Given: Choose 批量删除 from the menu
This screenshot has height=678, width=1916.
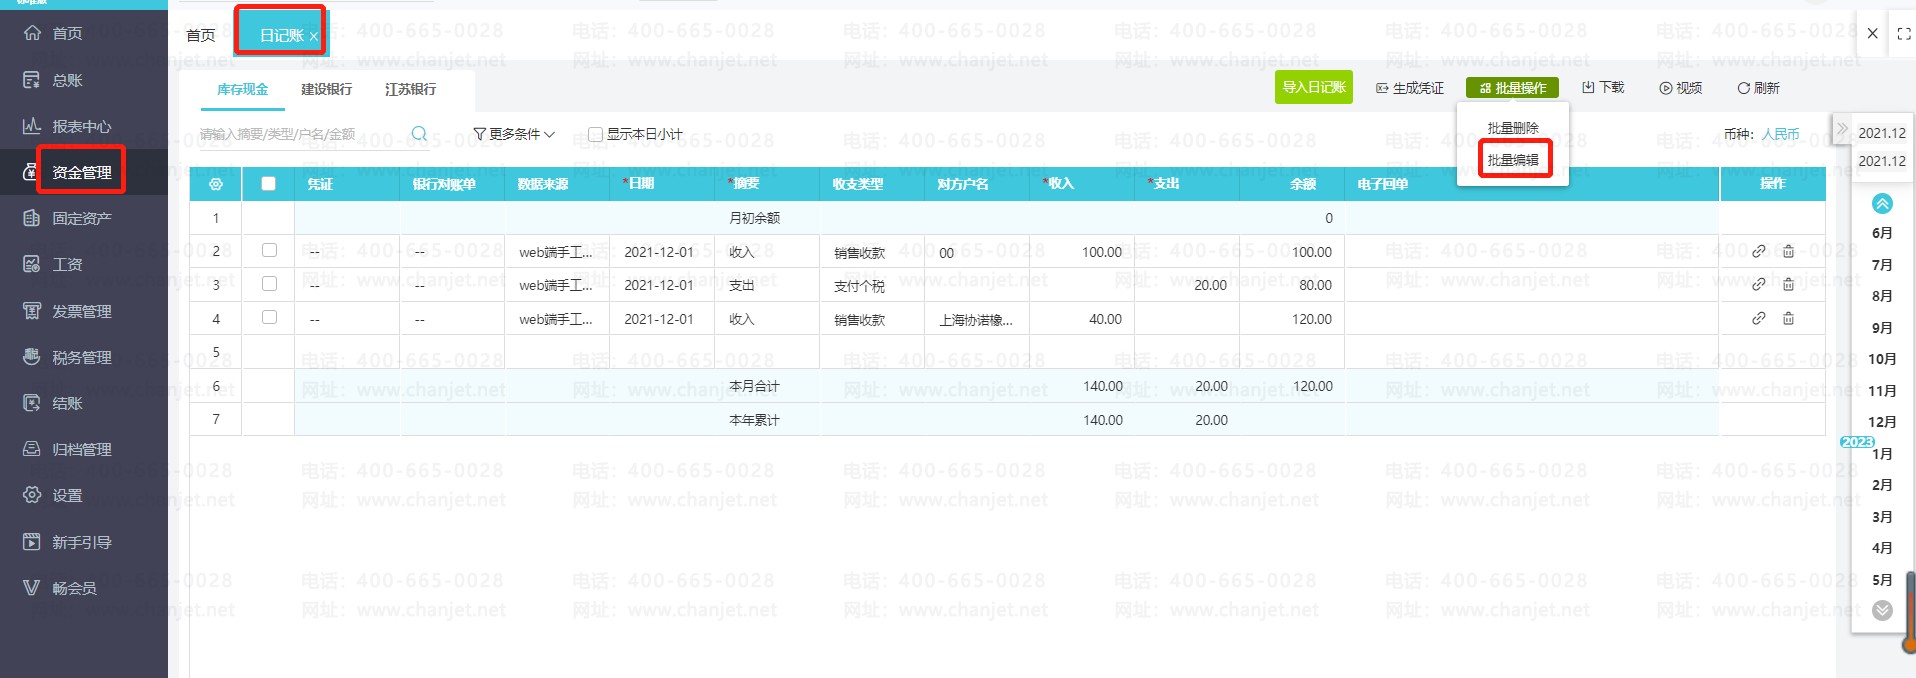Looking at the screenshot, I should point(1512,128).
